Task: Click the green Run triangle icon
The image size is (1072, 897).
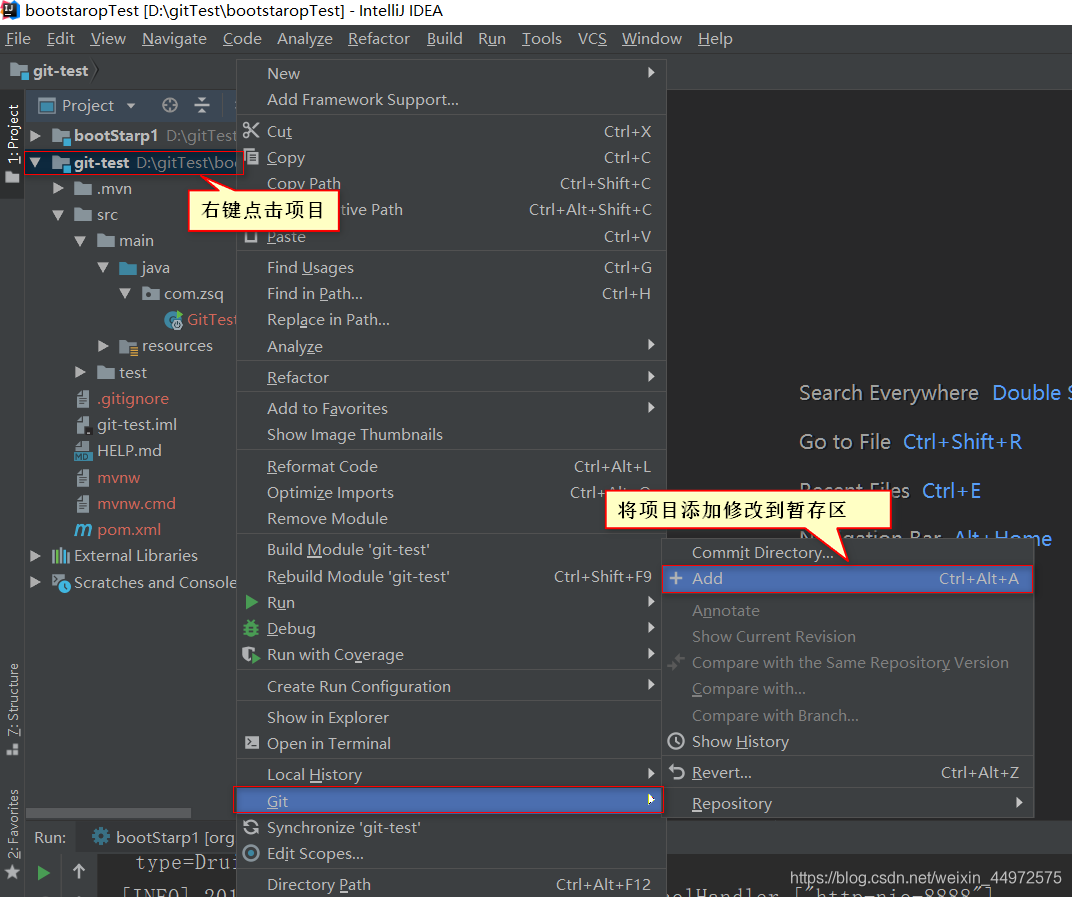Action: coord(252,602)
